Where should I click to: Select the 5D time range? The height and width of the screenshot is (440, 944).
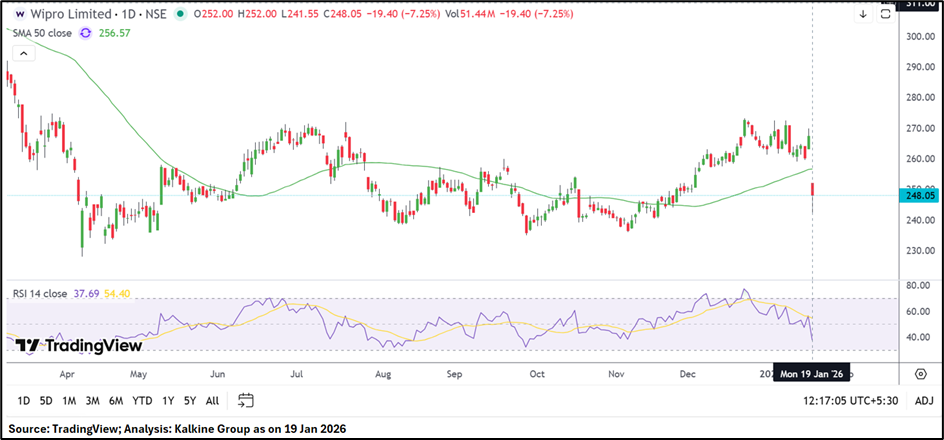click(x=46, y=401)
